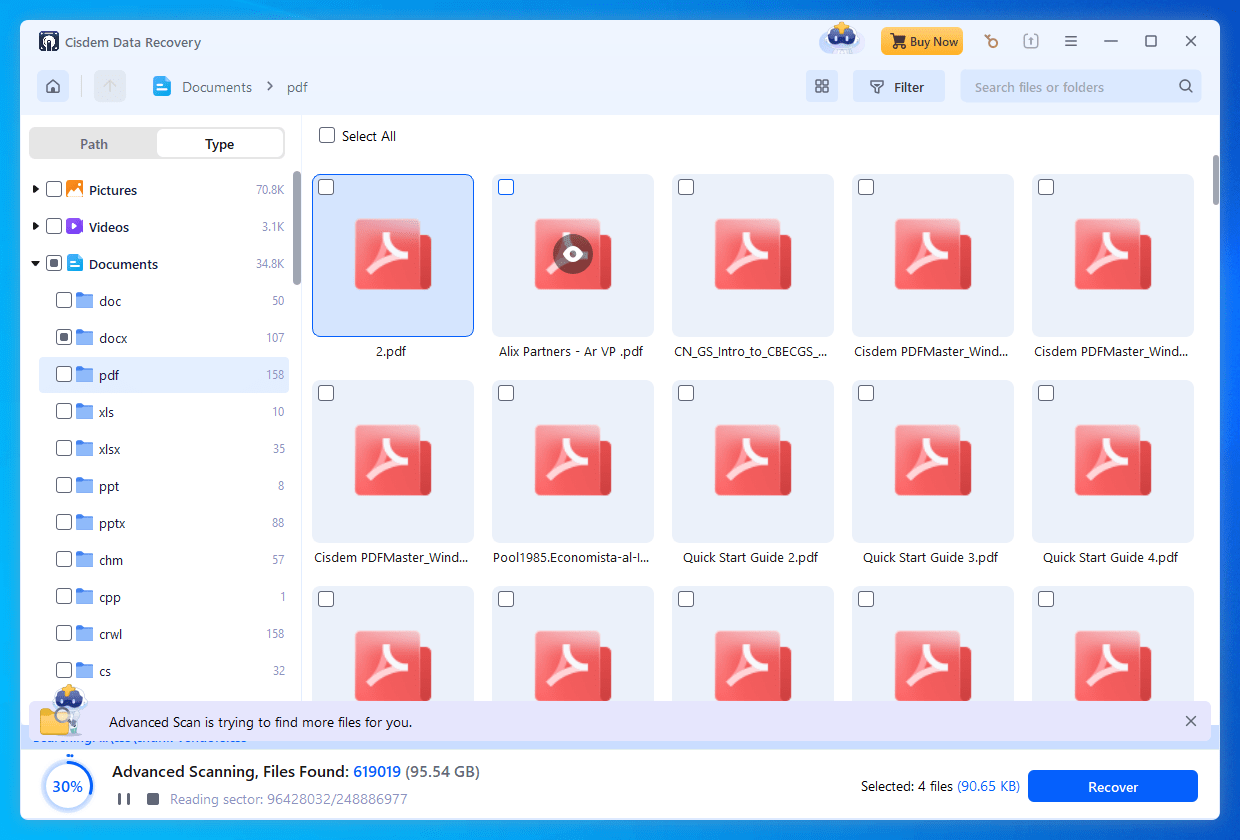The image size is (1240, 840).
Task: Check the xls folder checkbox
Action: (64, 411)
